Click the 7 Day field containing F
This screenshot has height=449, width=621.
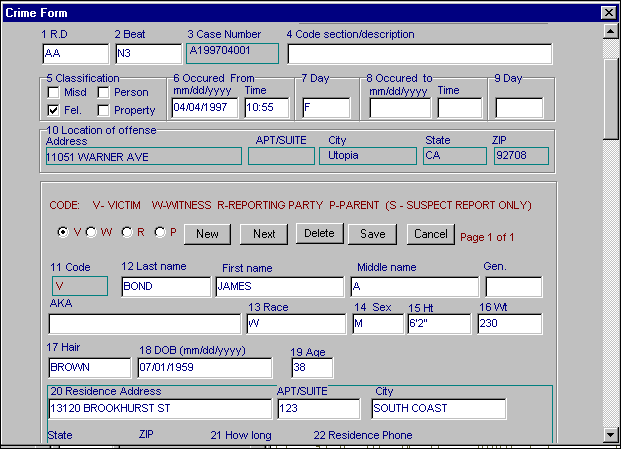tap(326, 108)
